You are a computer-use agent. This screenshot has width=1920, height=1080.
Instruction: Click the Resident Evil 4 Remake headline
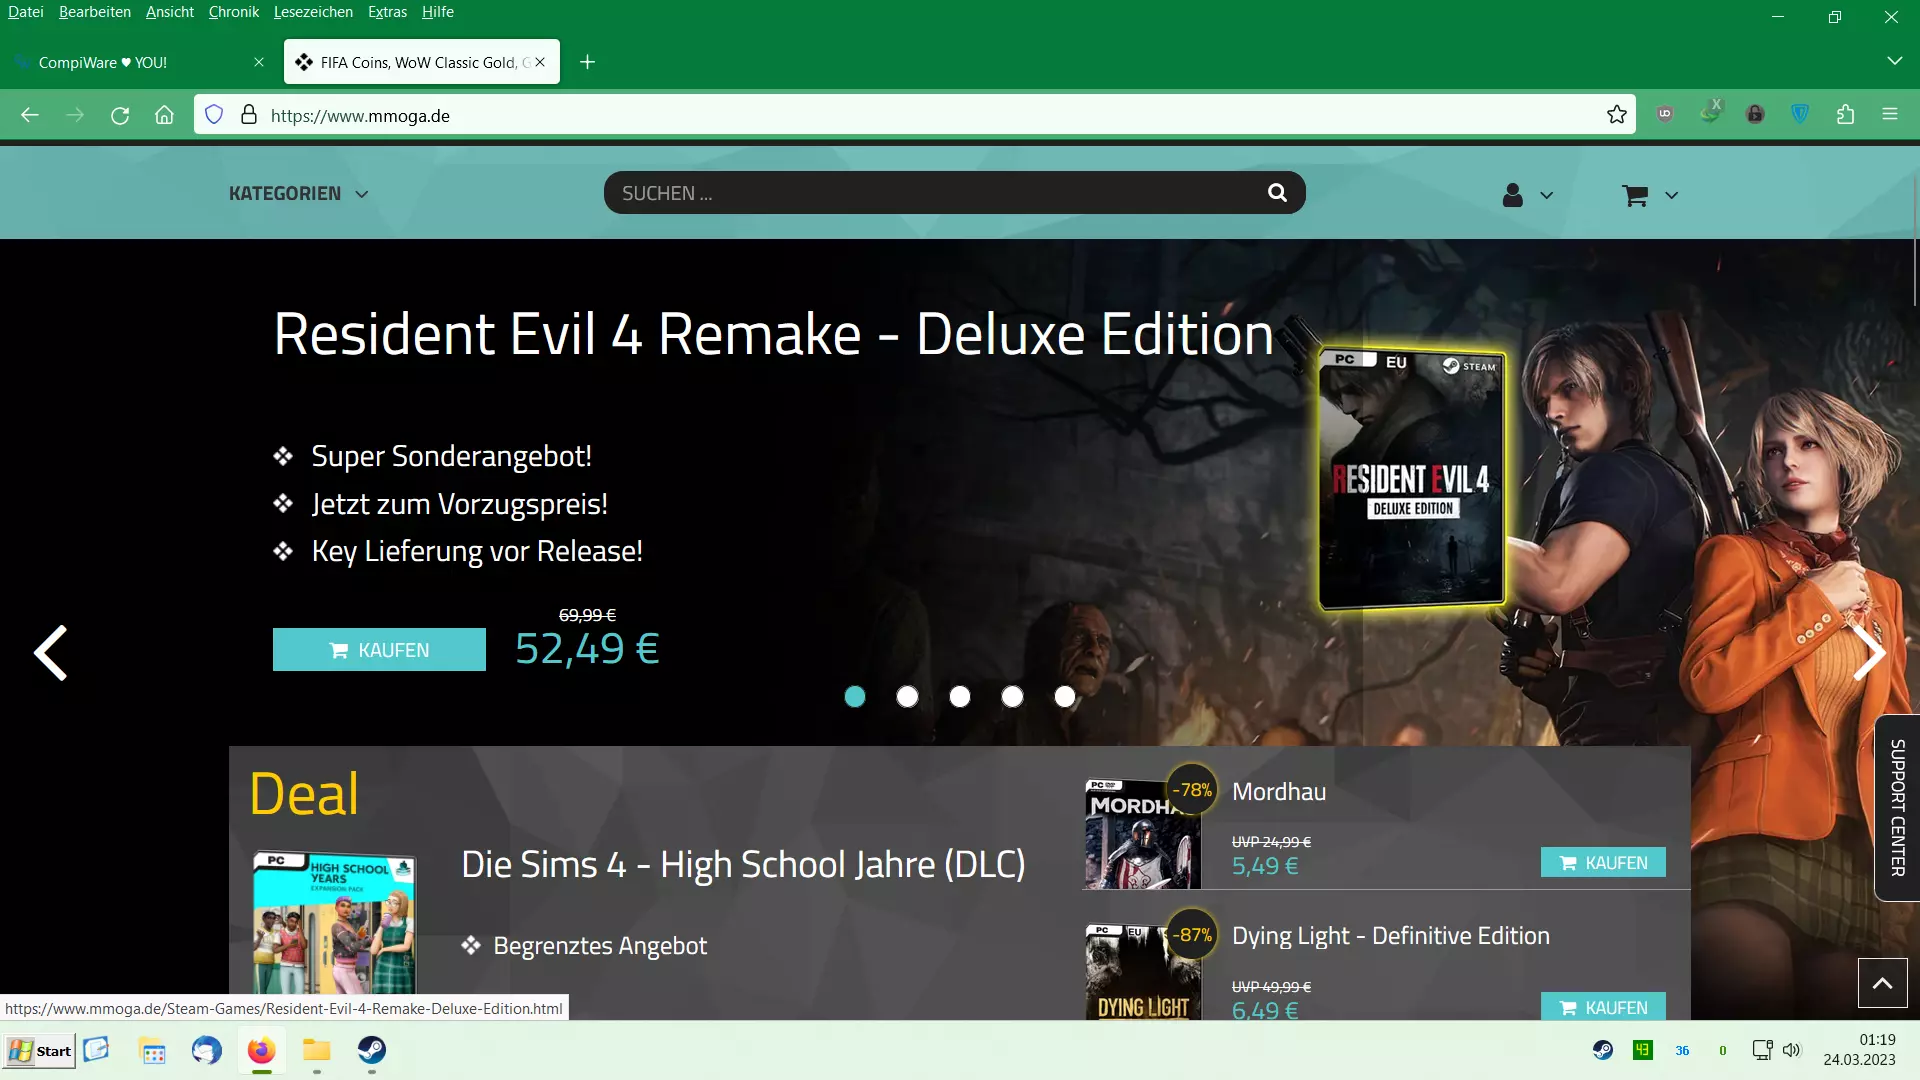point(773,334)
